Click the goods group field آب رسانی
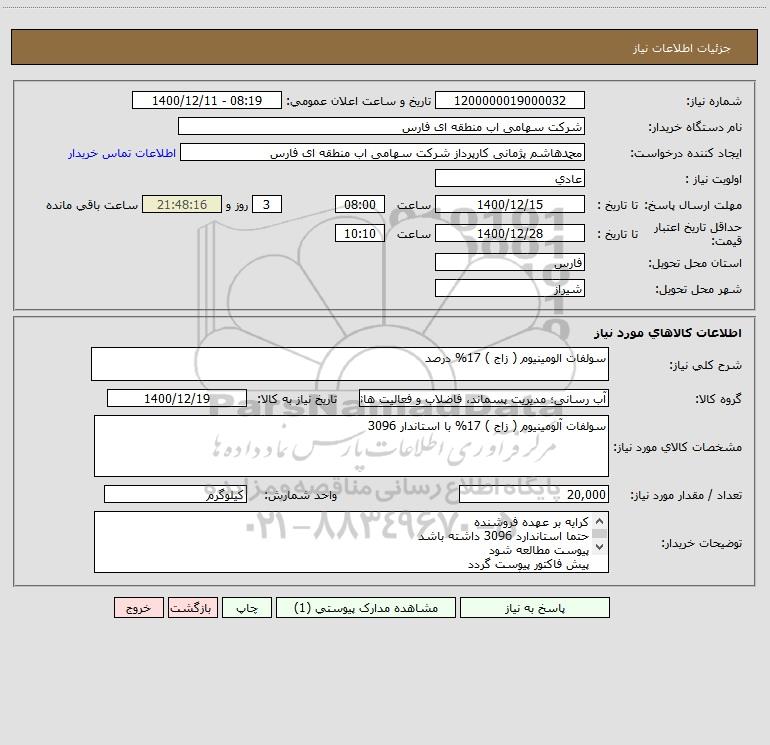 tap(484, 398)
